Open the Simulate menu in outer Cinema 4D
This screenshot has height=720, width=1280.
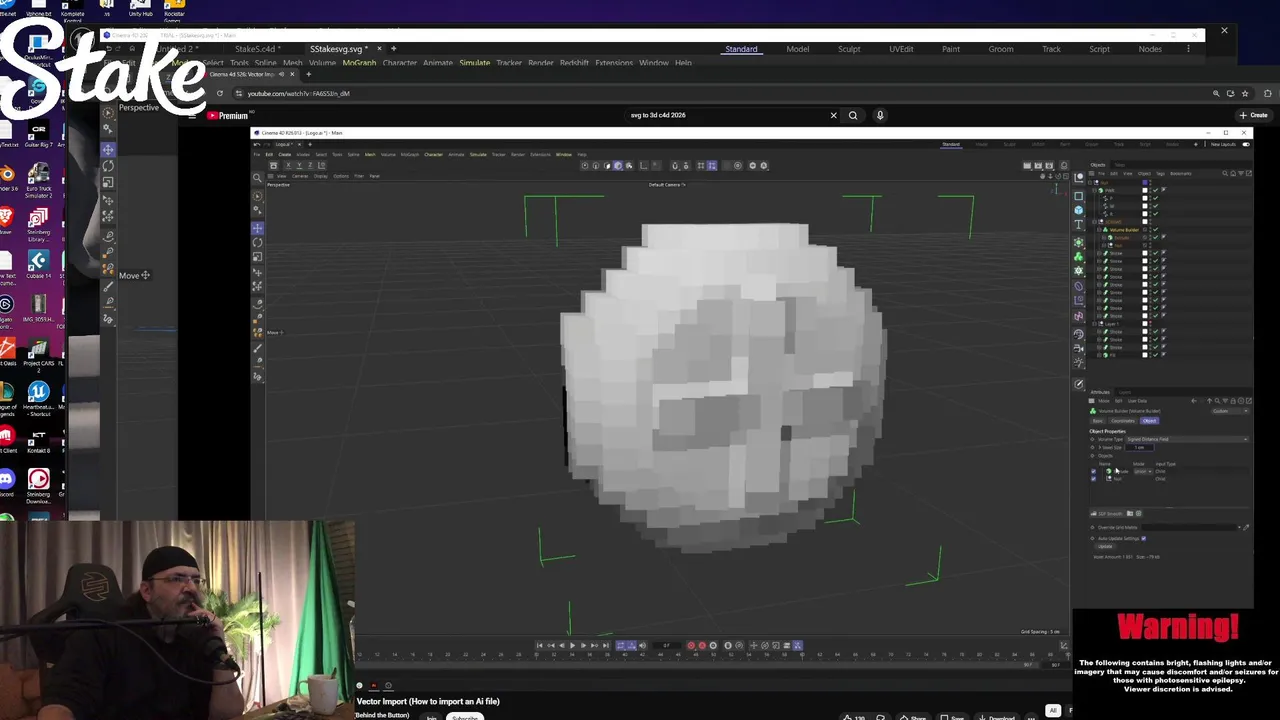pyautogui.click(x=474, y=63)
